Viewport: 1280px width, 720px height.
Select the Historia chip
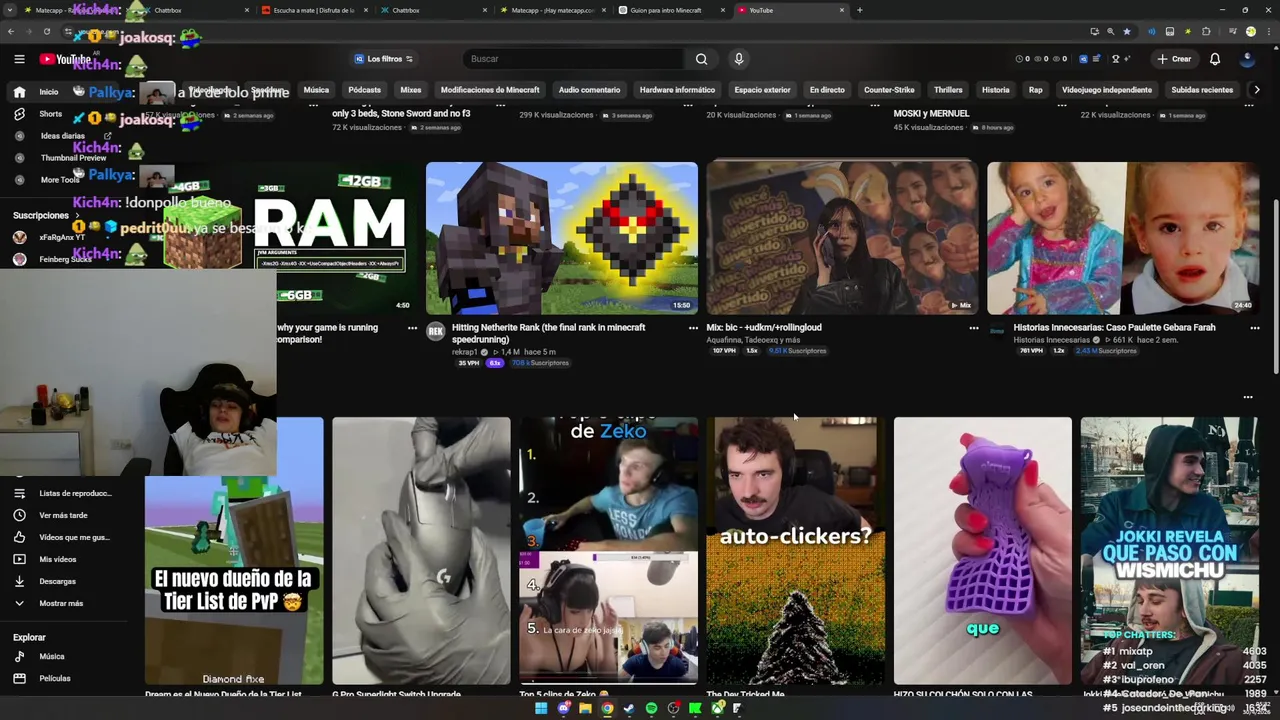pos(995,90)
